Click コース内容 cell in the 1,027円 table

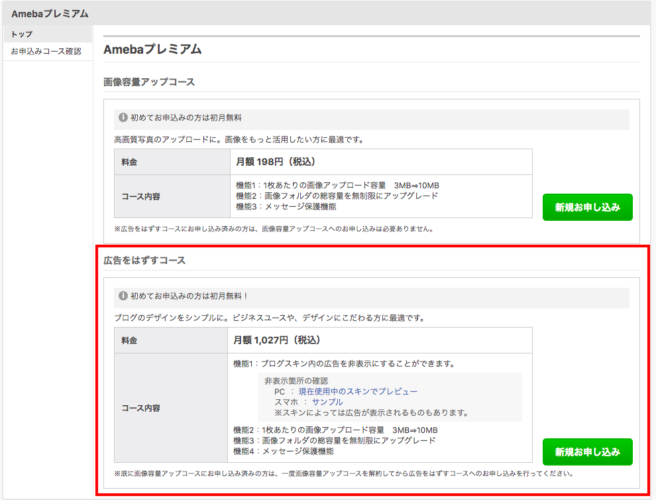171,408
